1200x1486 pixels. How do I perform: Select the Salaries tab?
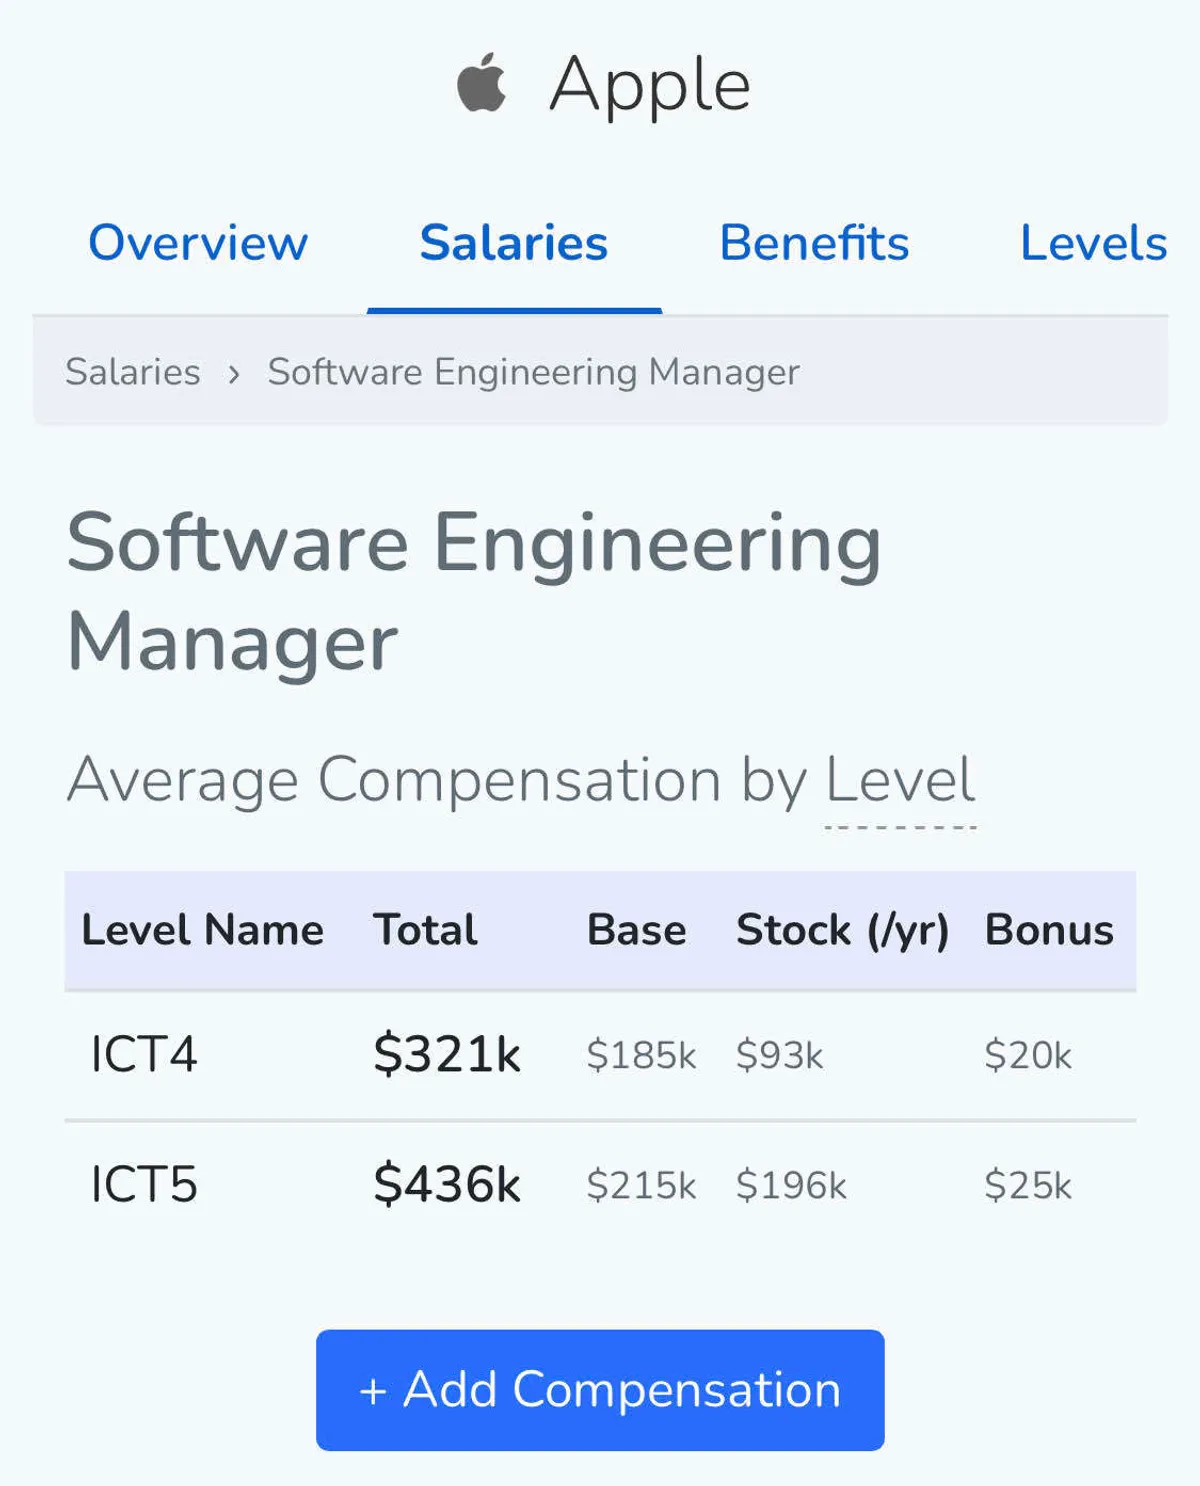[513, 243]
